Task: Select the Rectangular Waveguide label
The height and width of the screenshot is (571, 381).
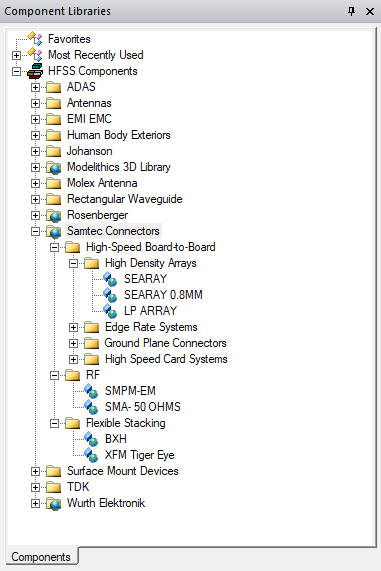Action: (x=125, y=199)
